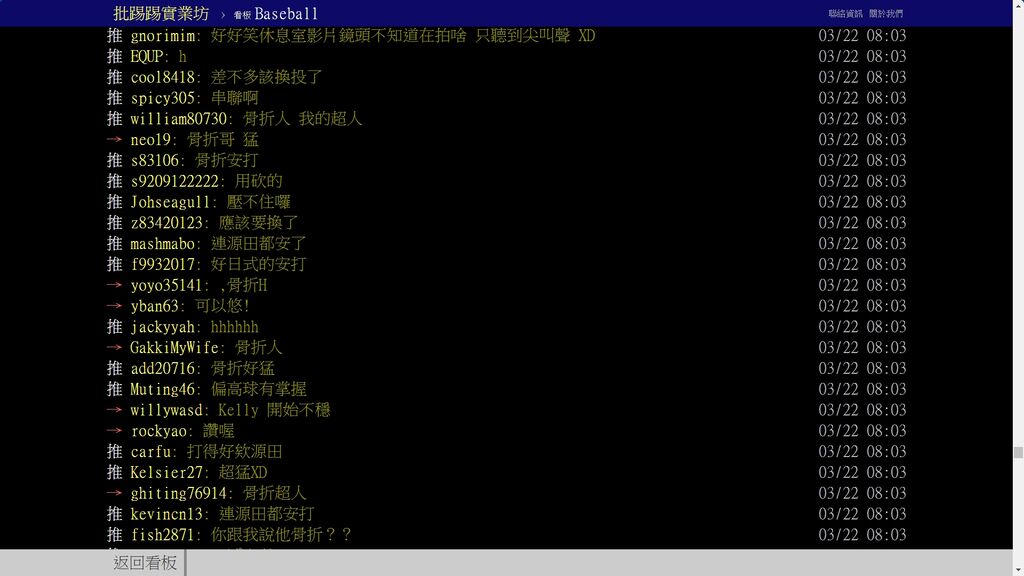Viewport: 1024px width, 576px height.
Task: Click the red arrow beside rockyao
Action: pos(114,430)
